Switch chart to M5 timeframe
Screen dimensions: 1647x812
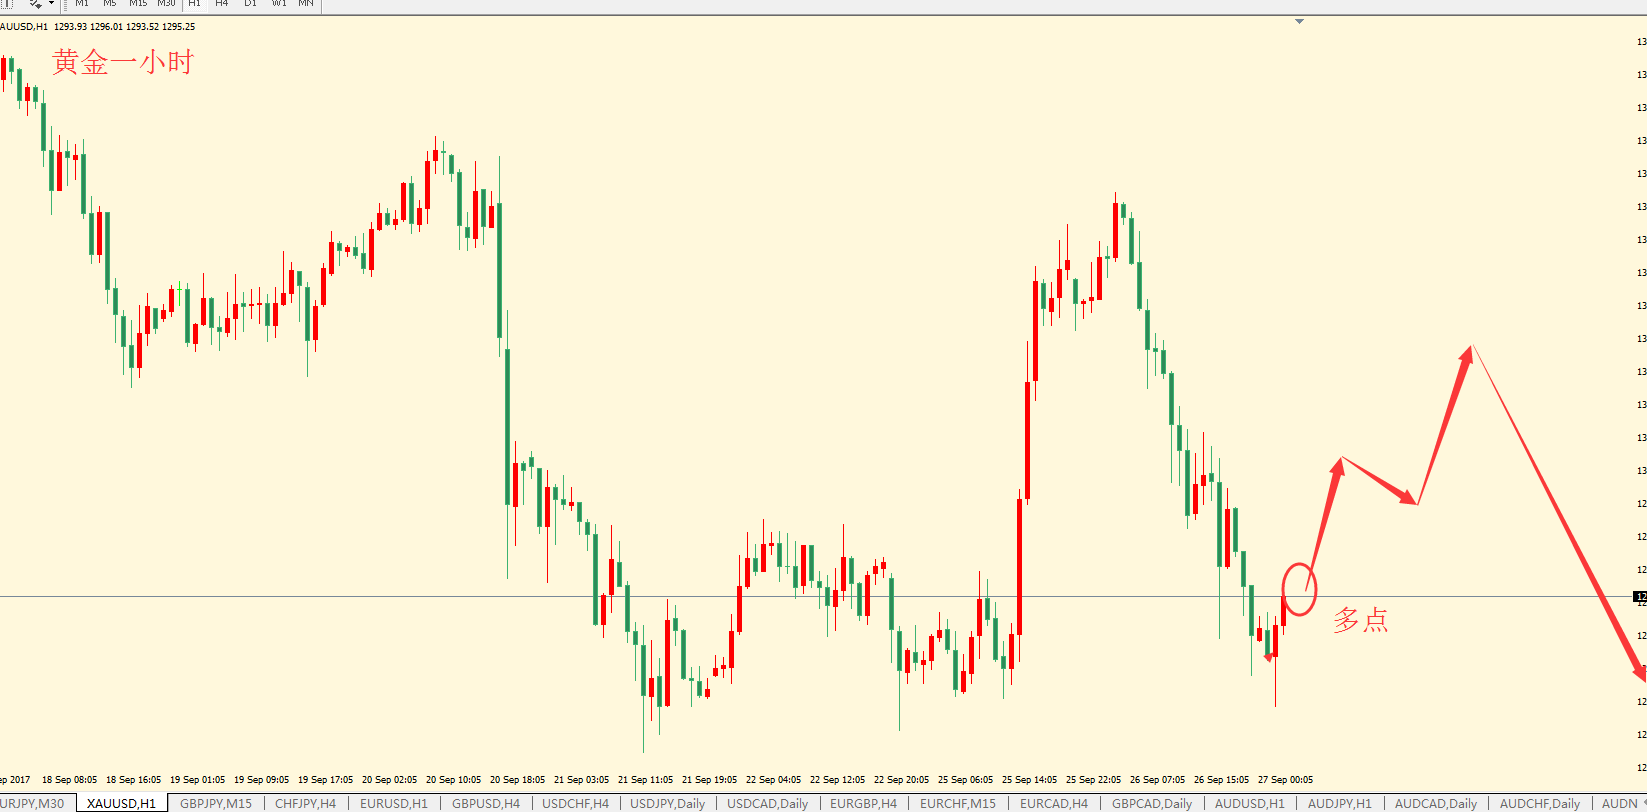[x=110, y=4]
